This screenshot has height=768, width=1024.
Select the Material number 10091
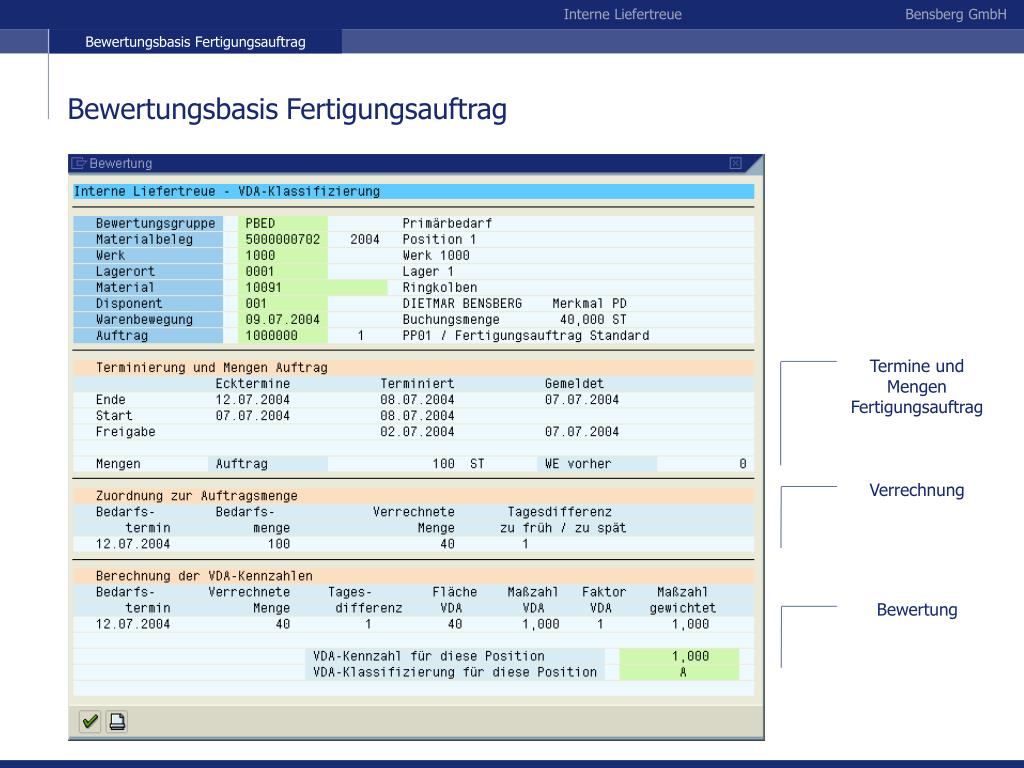click(312, 287)
